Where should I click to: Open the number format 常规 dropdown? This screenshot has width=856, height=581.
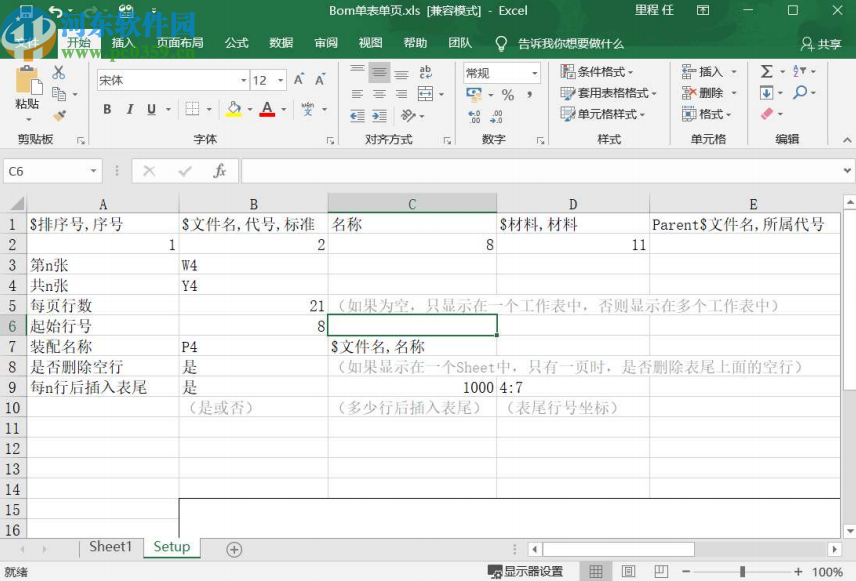534,73
